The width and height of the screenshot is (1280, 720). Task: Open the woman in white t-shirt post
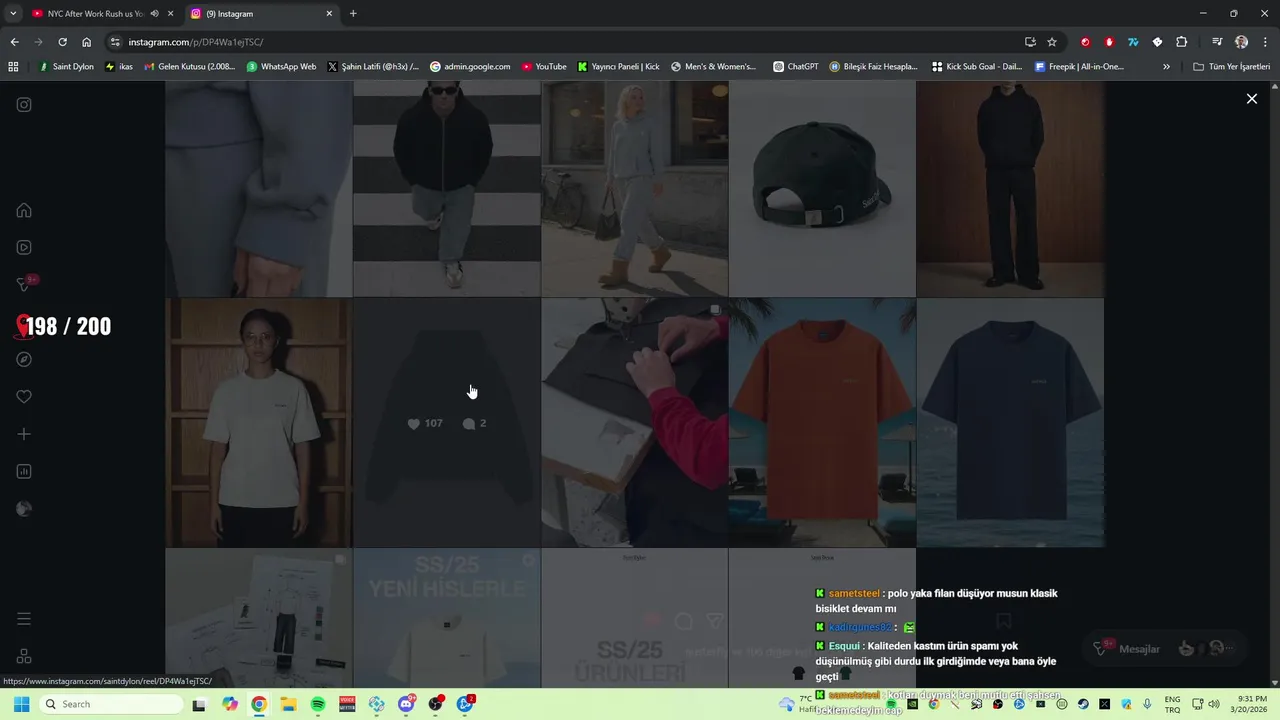click(x=259, y=422)
